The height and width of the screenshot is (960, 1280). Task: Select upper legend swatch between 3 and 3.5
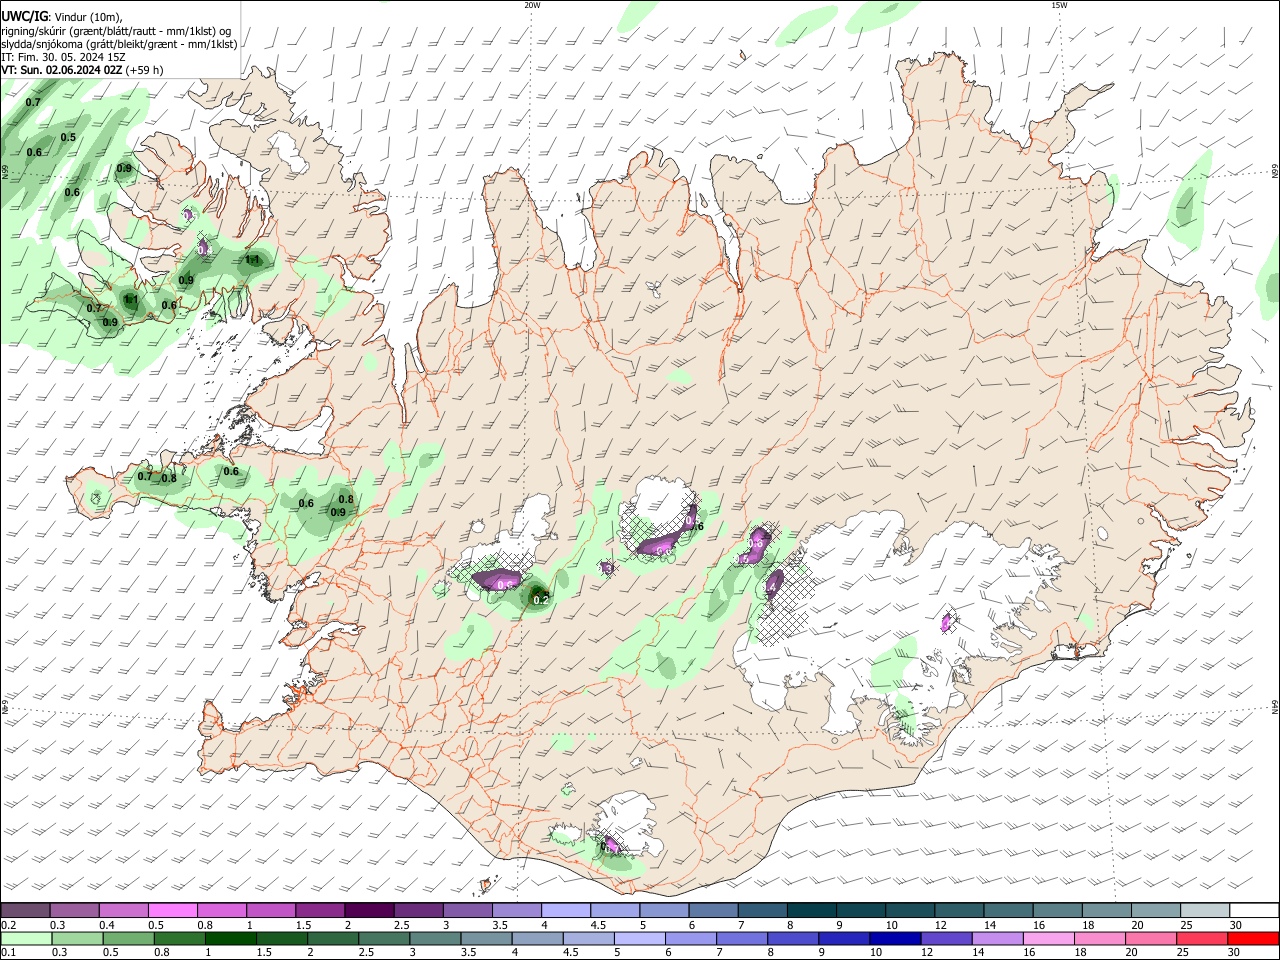tap(467, 910)
